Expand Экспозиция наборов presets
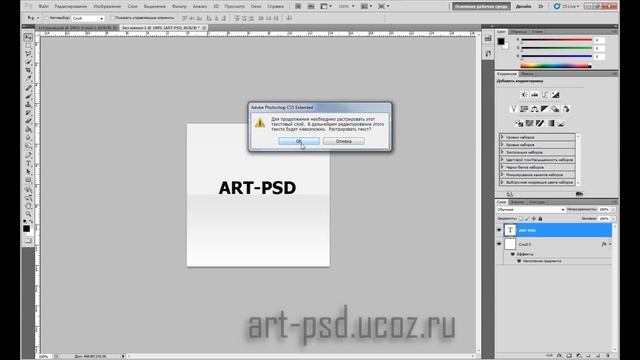Screen dimensions: 640x360 [502, 152]
